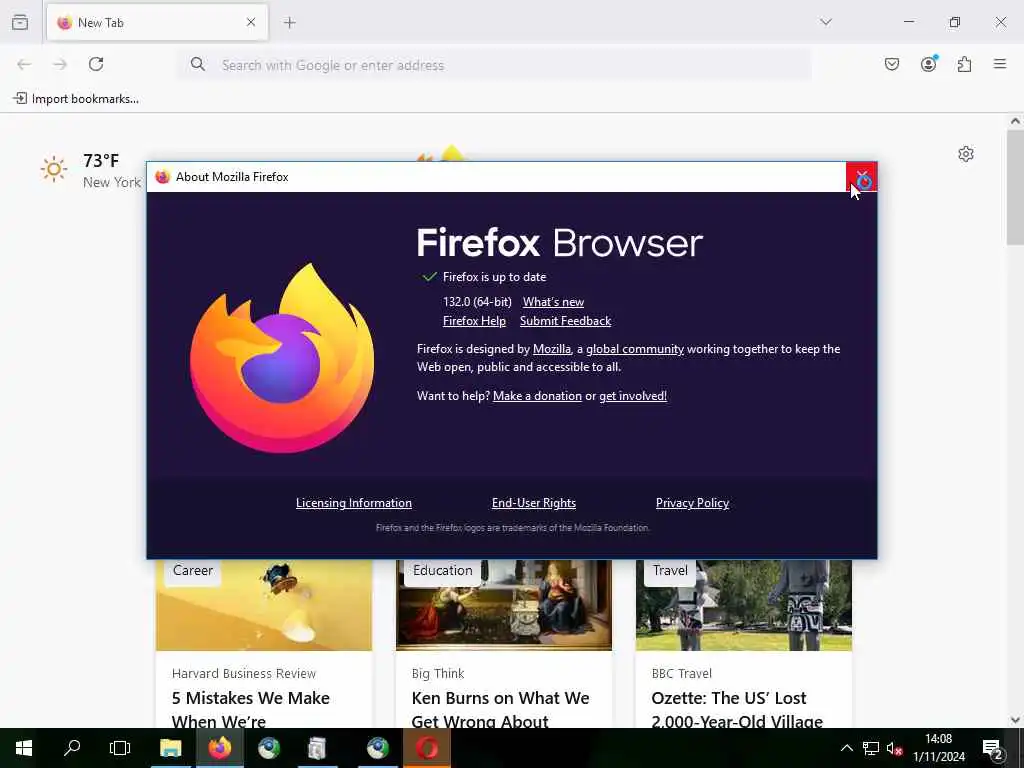The height and width of the screenshot is (768, 1024).
Task: Focus the Search with Google address field
Action: tap(494, 65)
